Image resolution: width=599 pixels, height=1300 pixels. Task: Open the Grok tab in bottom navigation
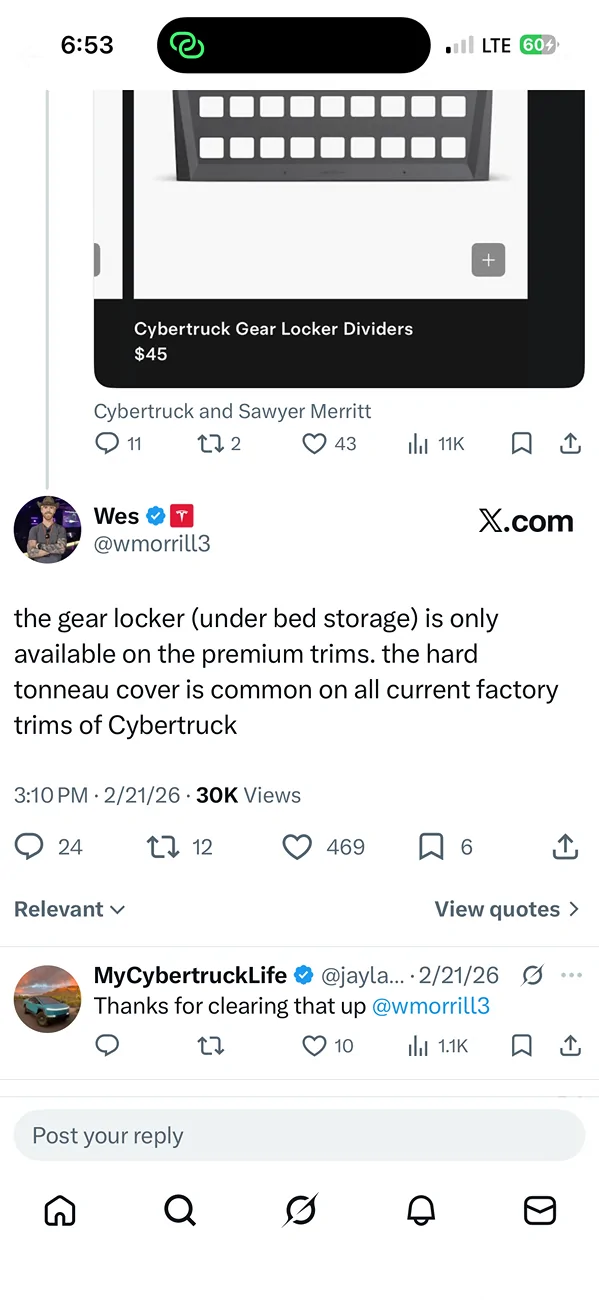(x=300, y=1210)
